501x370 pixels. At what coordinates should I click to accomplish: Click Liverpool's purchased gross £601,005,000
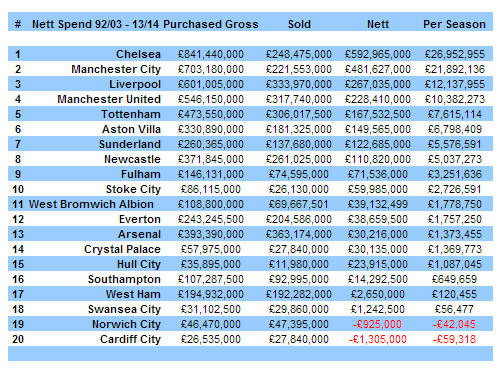pos(211,84)
